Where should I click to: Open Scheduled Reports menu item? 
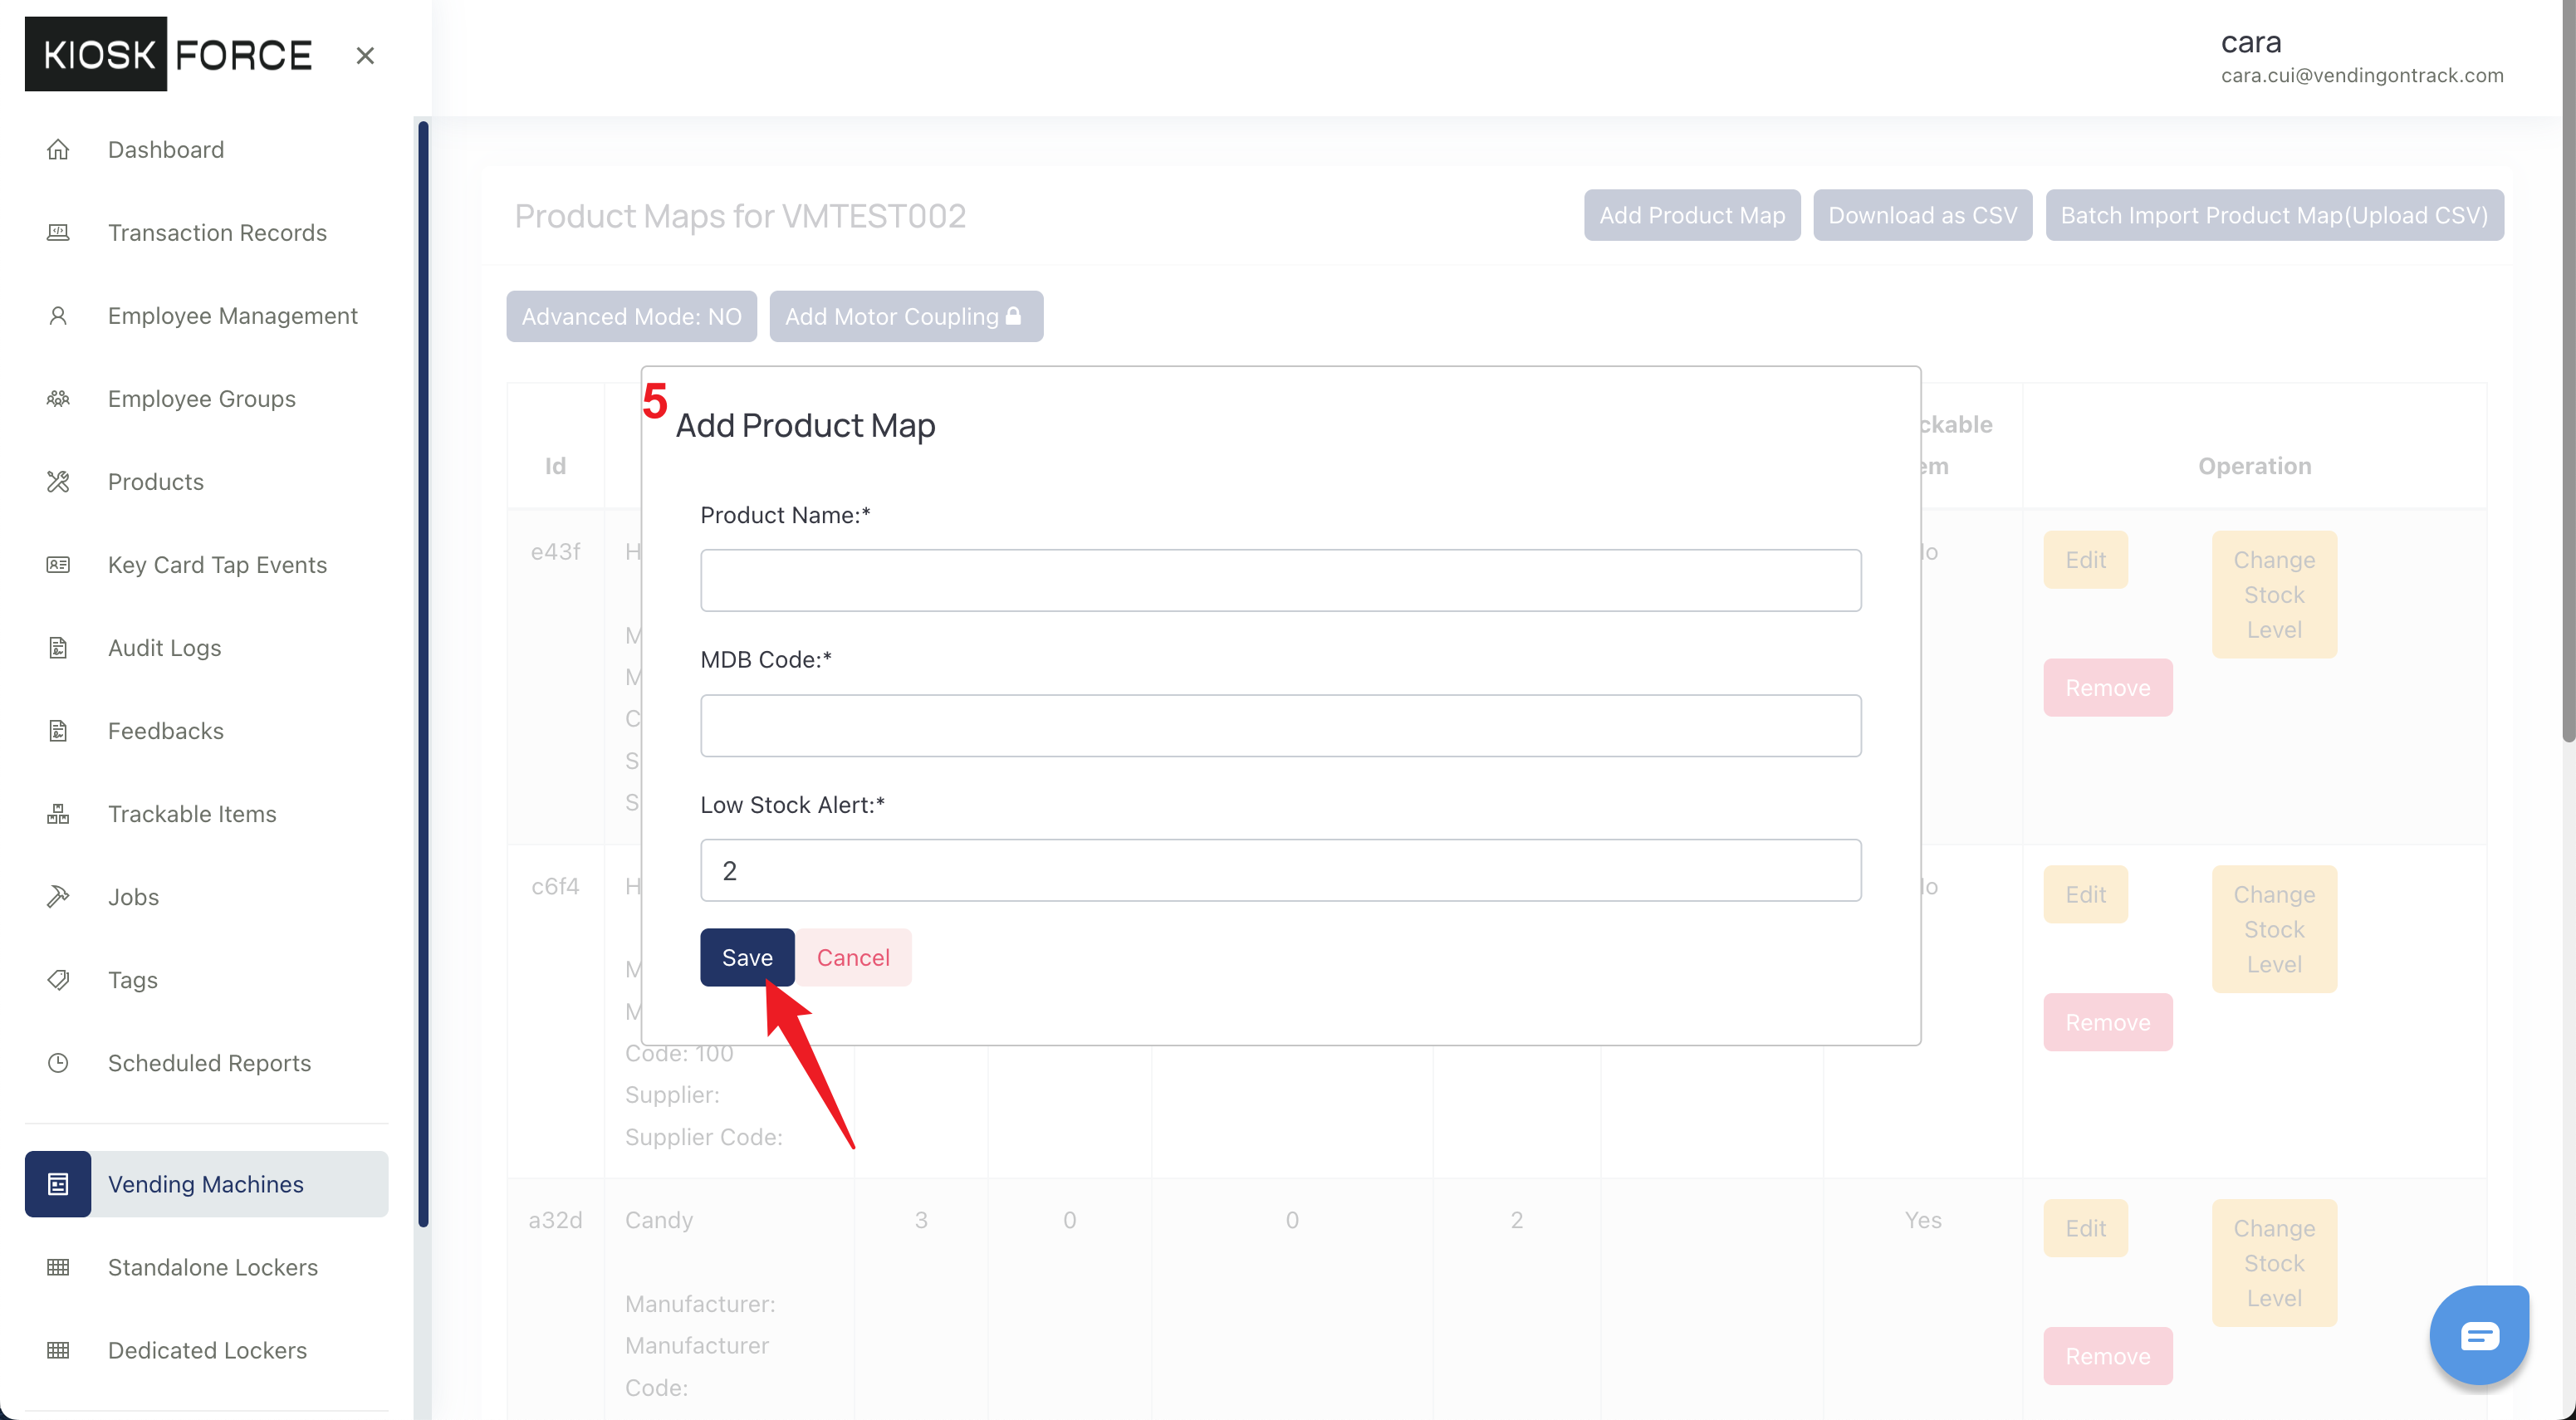tap(206, 1062)
